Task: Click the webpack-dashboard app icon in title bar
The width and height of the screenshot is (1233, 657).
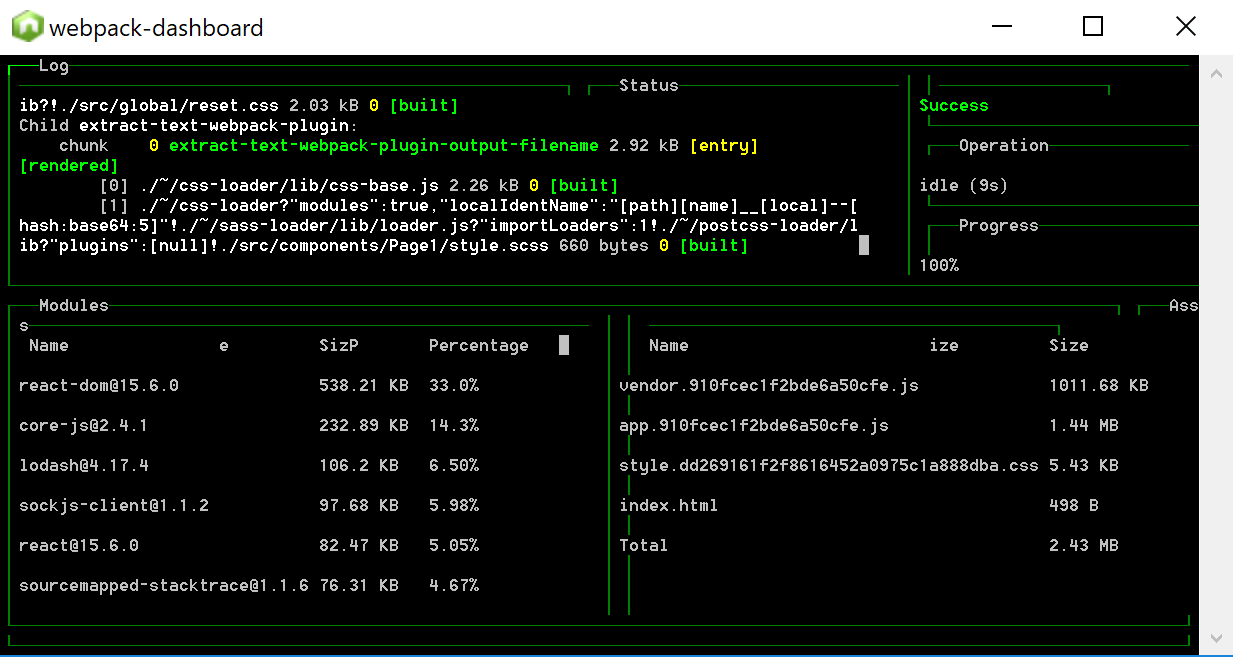Action: point(28,27)
